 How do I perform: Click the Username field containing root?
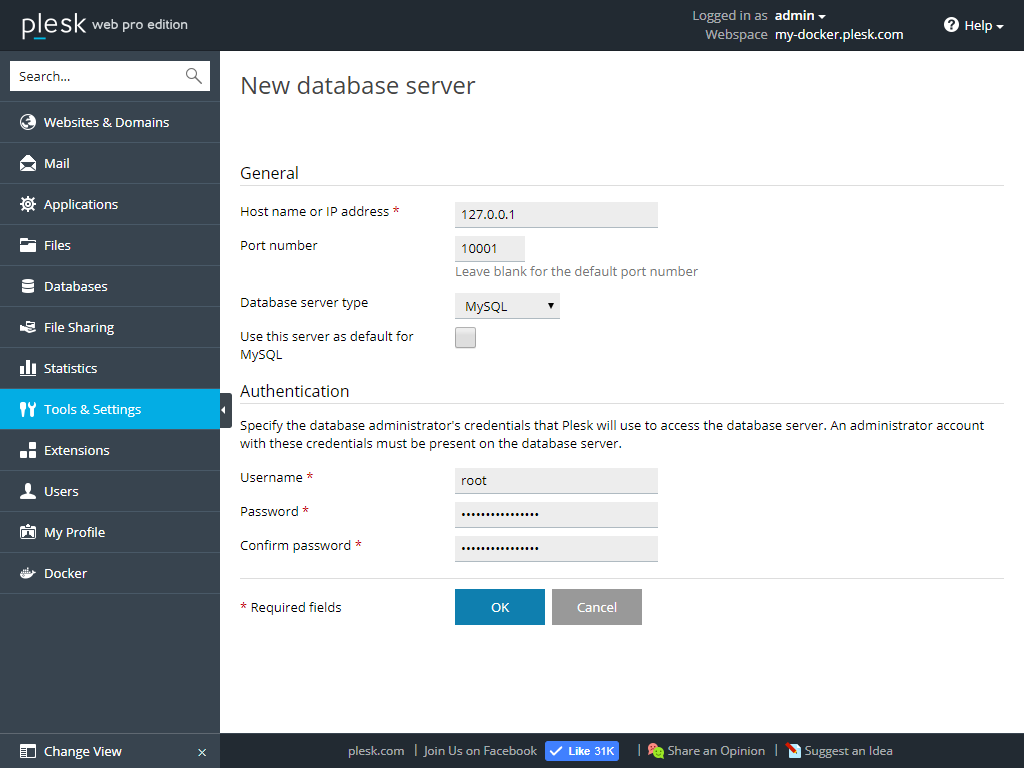[x=556, y=481]
